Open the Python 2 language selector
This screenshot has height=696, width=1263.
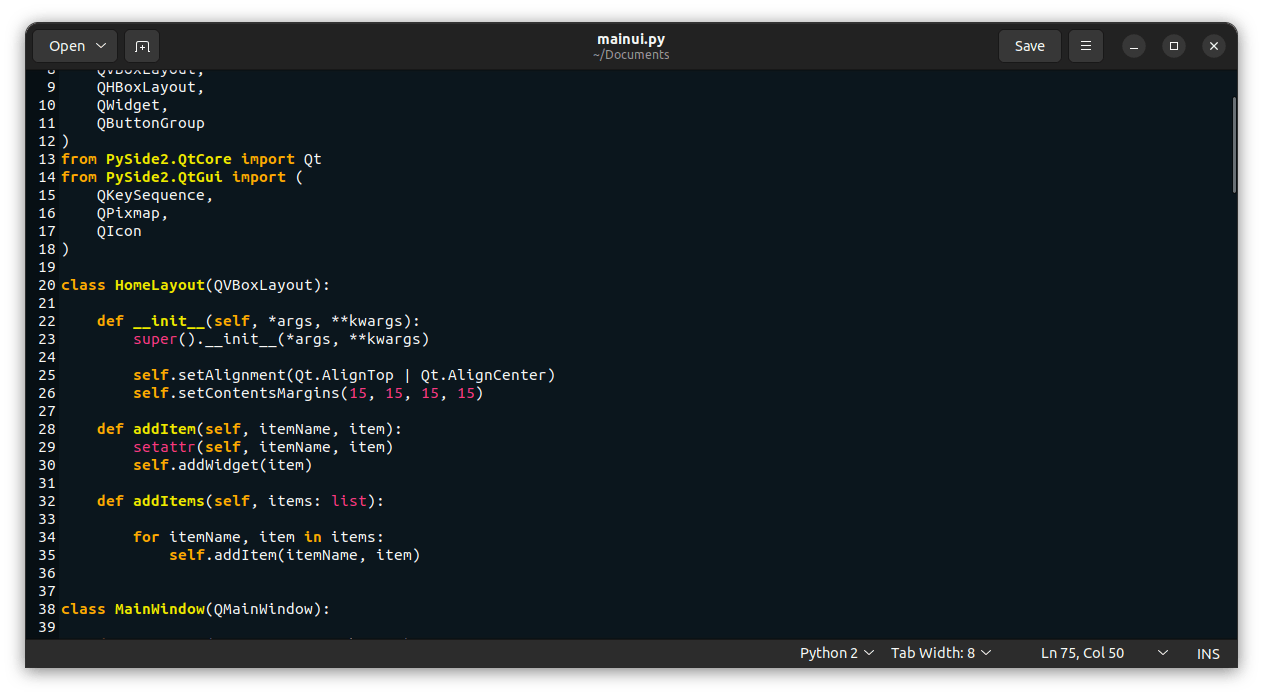click(837, 653)
